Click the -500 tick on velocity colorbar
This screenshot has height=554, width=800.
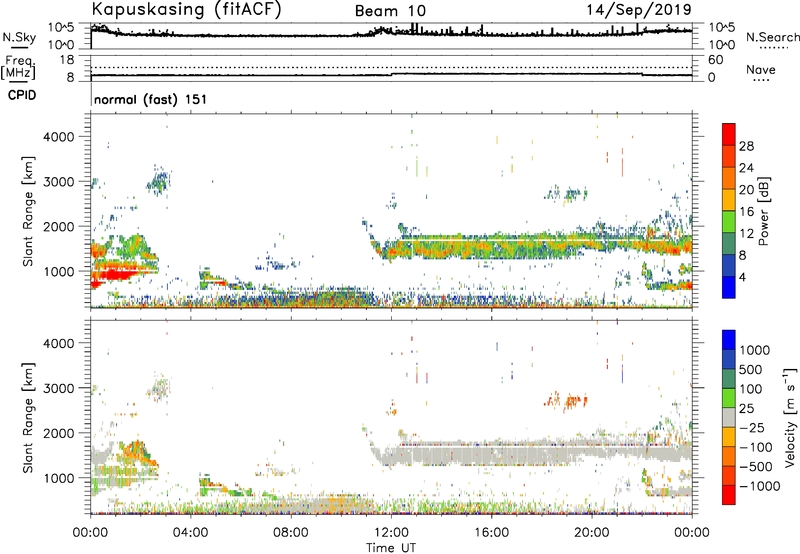pos(756,466)
